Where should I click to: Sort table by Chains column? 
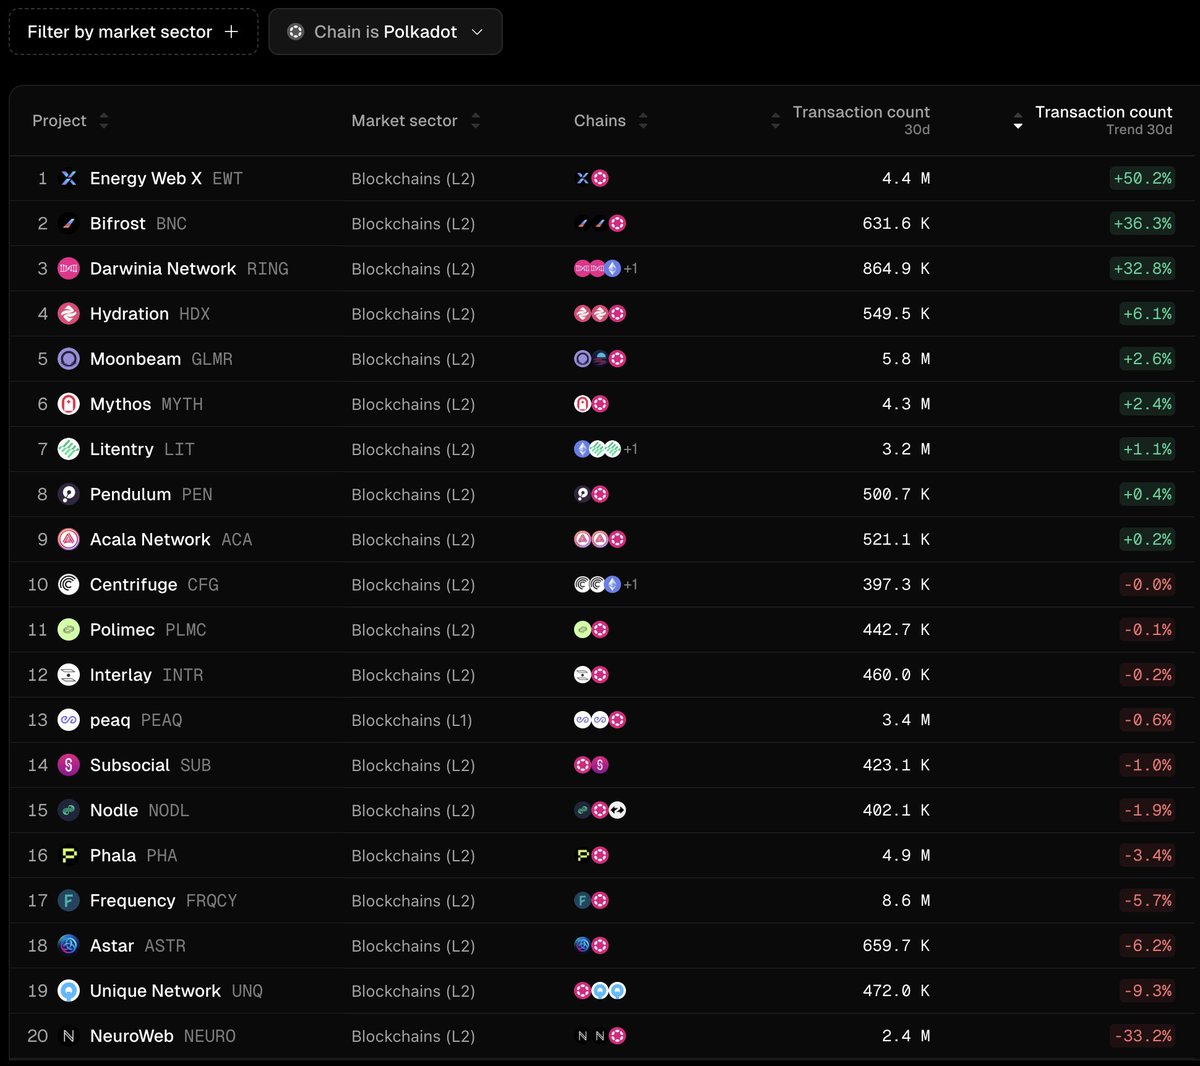610,120
